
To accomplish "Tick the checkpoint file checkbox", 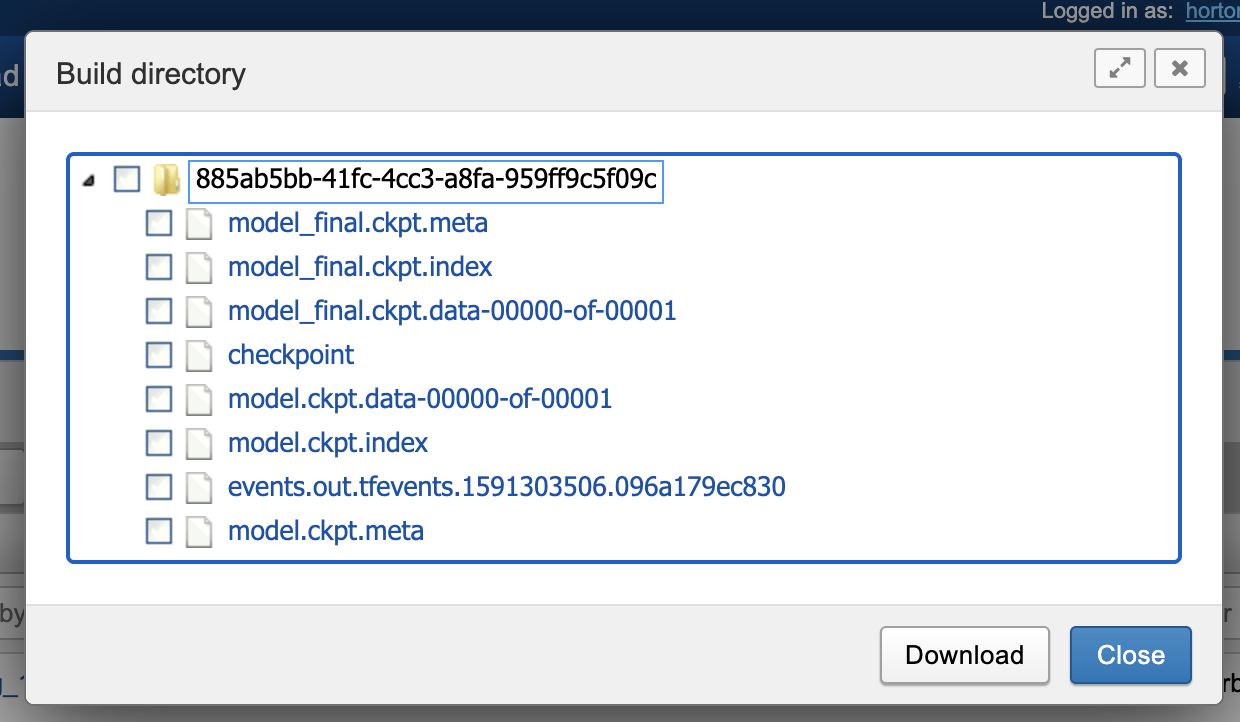I will [159, 355].
